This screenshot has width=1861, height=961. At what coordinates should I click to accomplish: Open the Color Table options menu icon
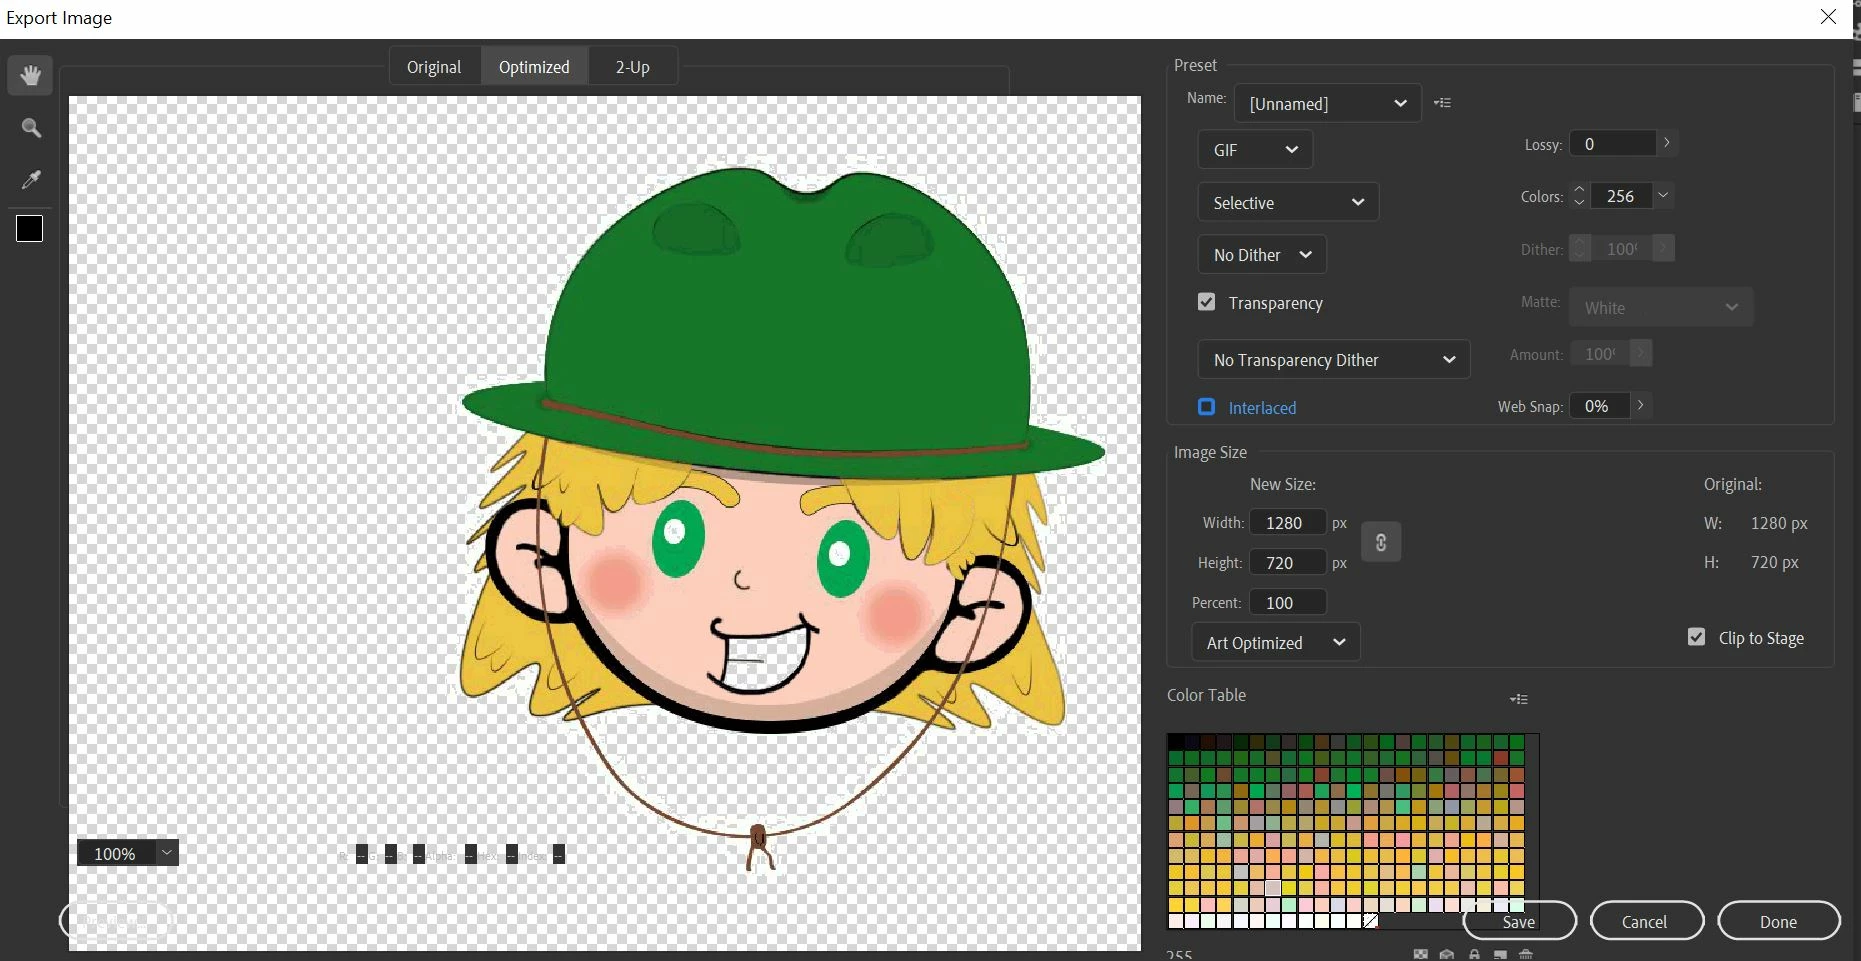click(1519, 699)
